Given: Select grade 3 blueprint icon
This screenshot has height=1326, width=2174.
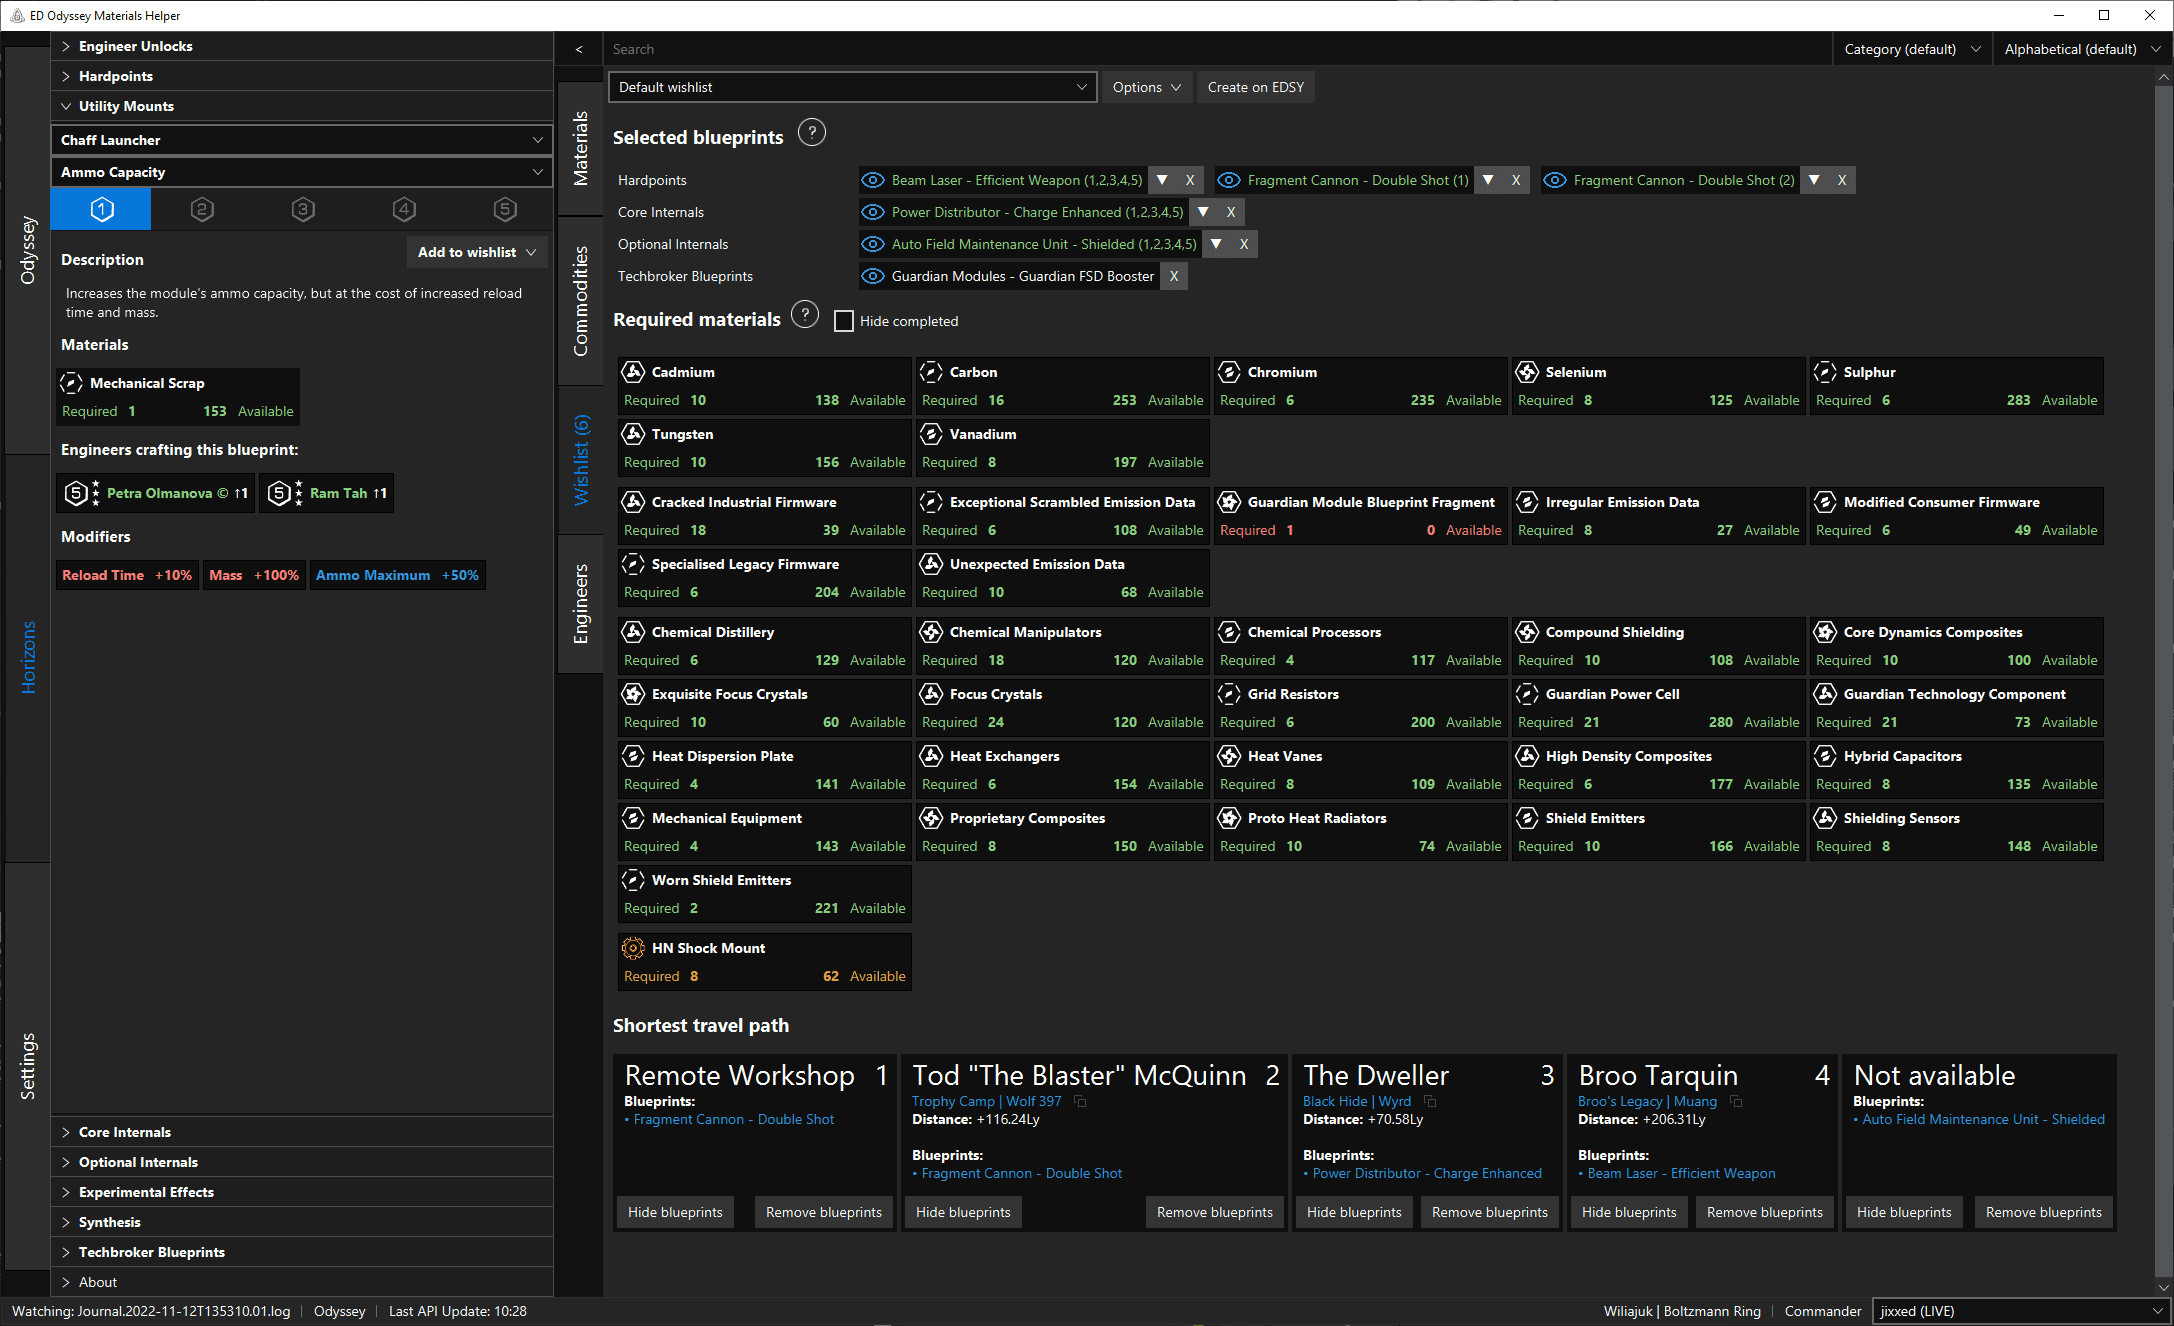Looking at the screenshot, I should coord(303,209).
